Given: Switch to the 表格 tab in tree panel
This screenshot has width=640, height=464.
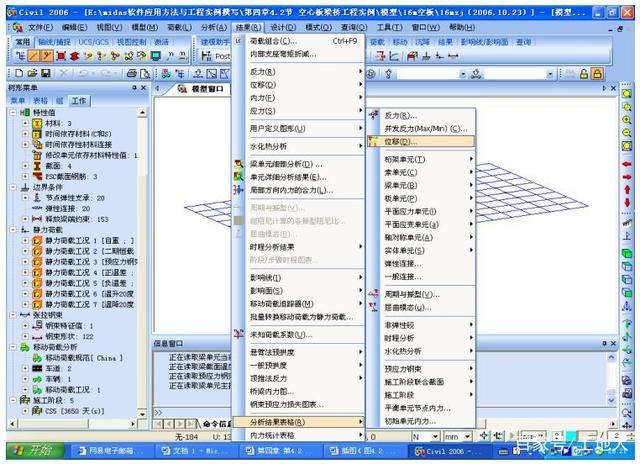Looking at the screenshot, I should (40, 100).
